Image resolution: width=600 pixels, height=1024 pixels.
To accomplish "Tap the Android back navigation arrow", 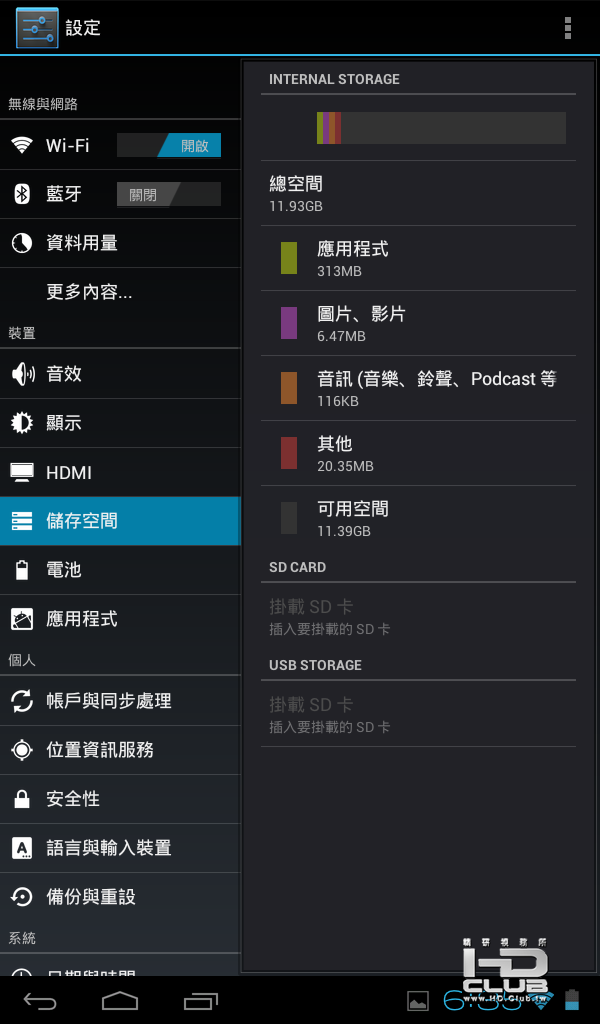I will [40, 1000].
